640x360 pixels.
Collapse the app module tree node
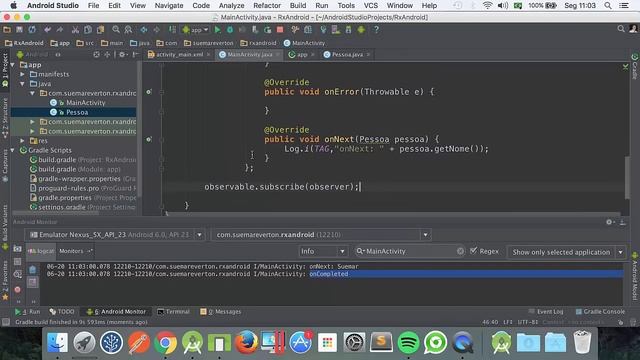(13, 64)
